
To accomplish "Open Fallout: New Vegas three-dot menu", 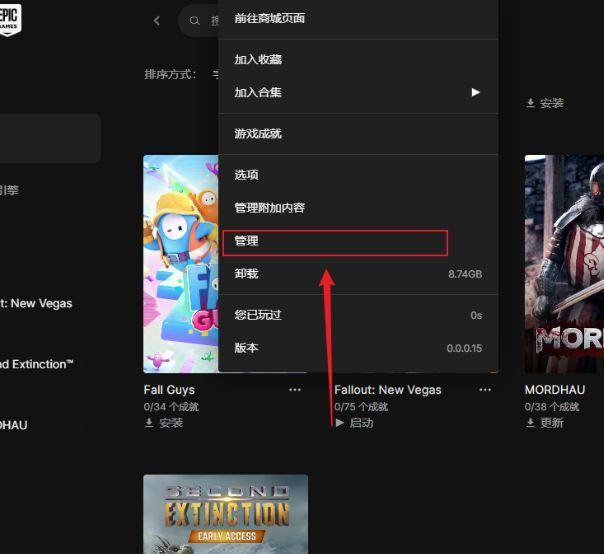I will coord(485,390).
